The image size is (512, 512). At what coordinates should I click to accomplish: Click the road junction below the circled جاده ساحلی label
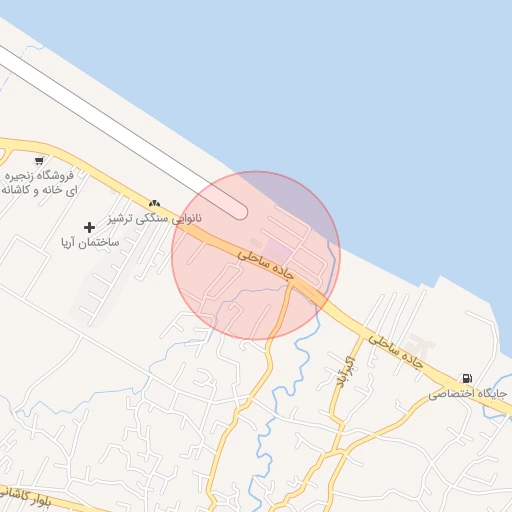point(292,285)
